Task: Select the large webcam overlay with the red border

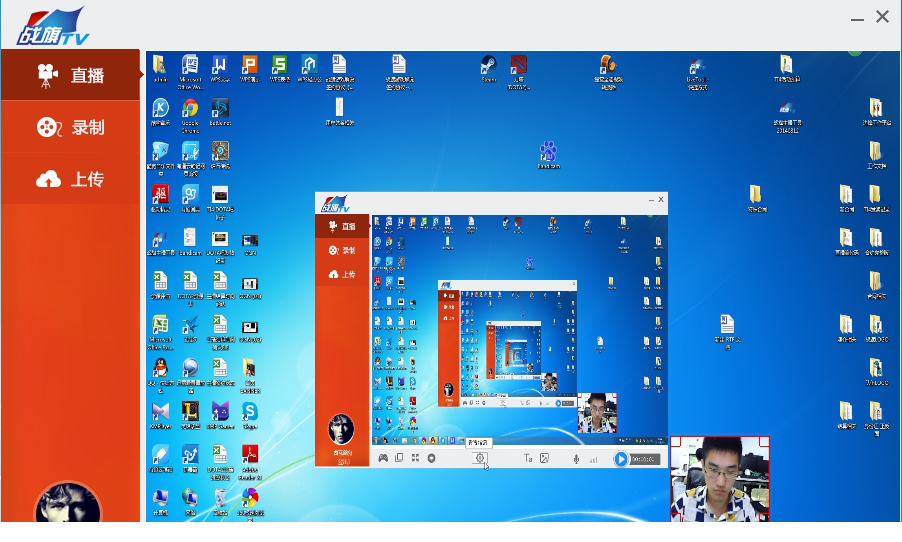Action: [x=720, y=479]
